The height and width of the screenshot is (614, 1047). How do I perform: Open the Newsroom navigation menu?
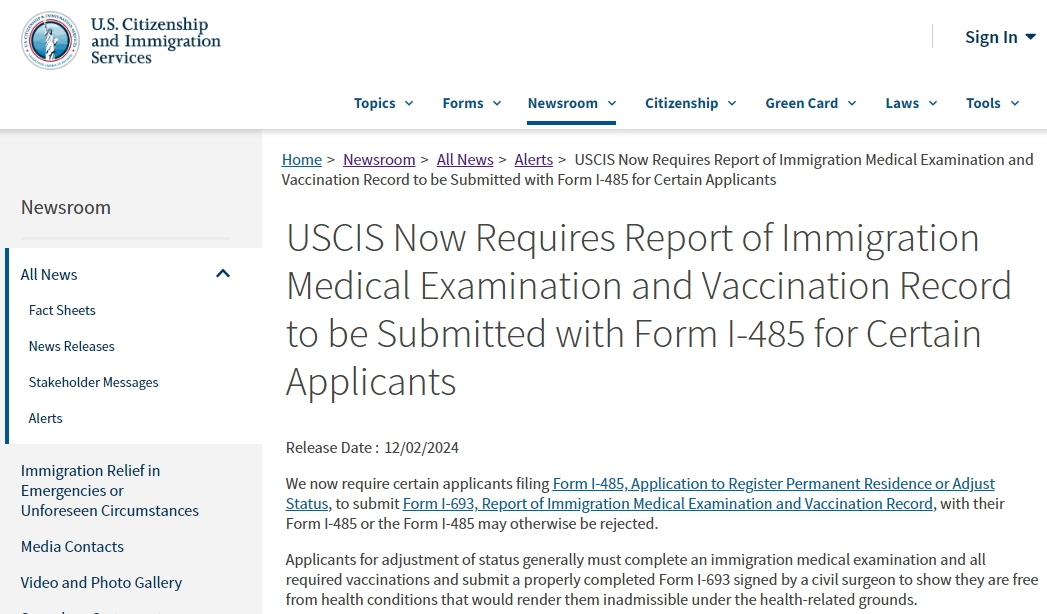[571, 103]
